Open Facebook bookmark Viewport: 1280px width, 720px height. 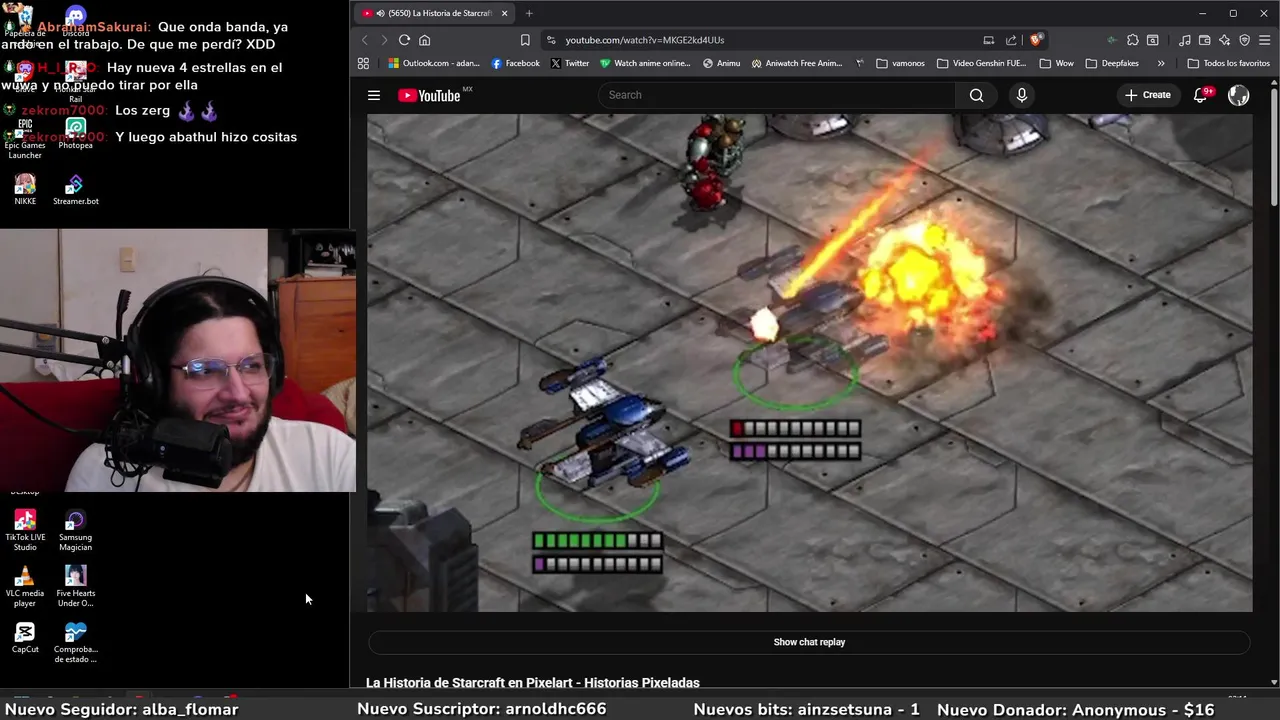(x=515, y=63)
